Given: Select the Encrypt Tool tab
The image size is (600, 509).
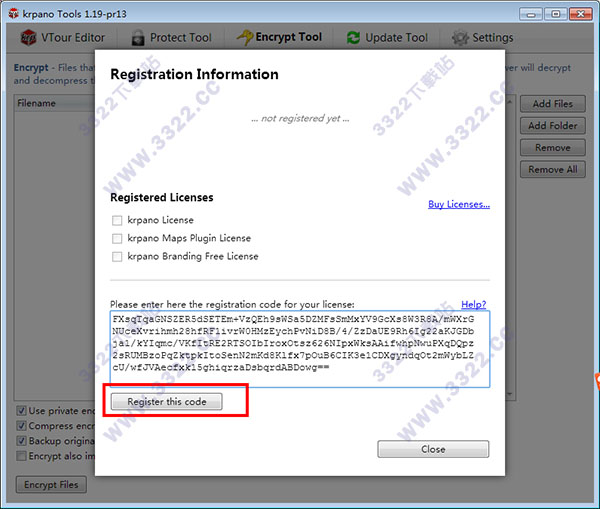Looking at the screenshot, I should 279,37.
